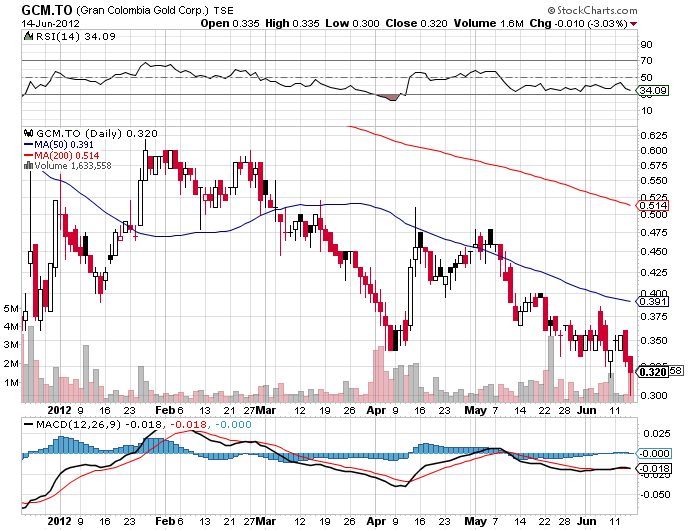The width and height of the screenshot is (691, 531).
Task: Click the 0.320 last price tag
Action: click(x=652, y=372)
